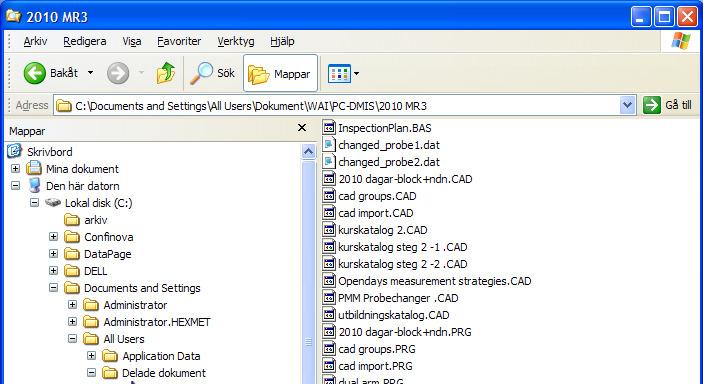703x384 pixels.
Task: Select changed_probe1.dat file icon
Action: click(329, 145)
